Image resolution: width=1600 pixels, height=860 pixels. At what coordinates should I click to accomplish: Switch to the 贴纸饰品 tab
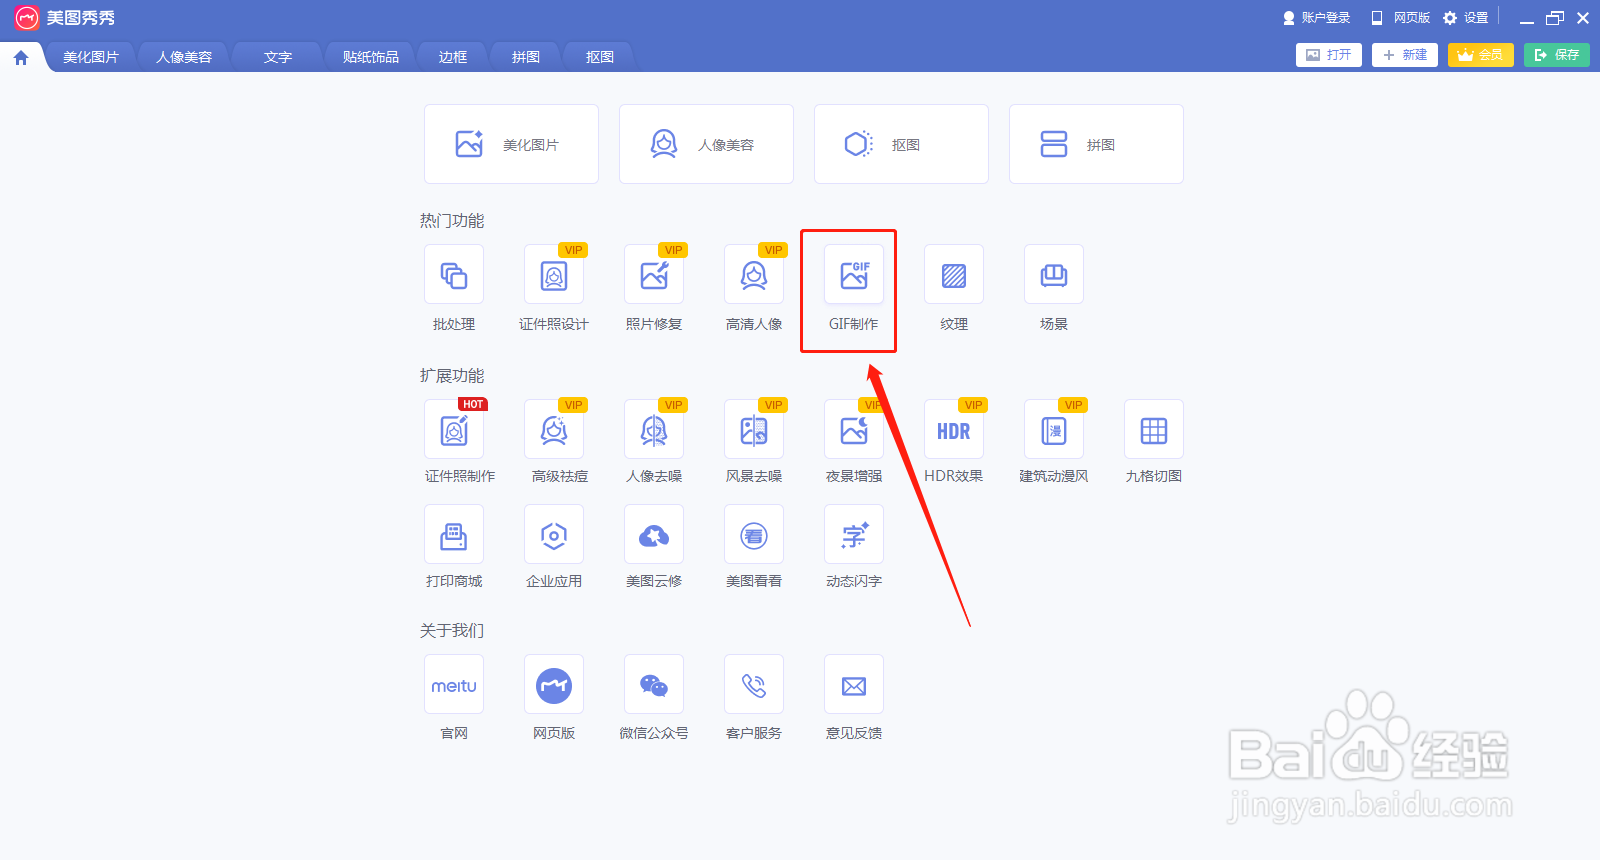tap(371, 57)
